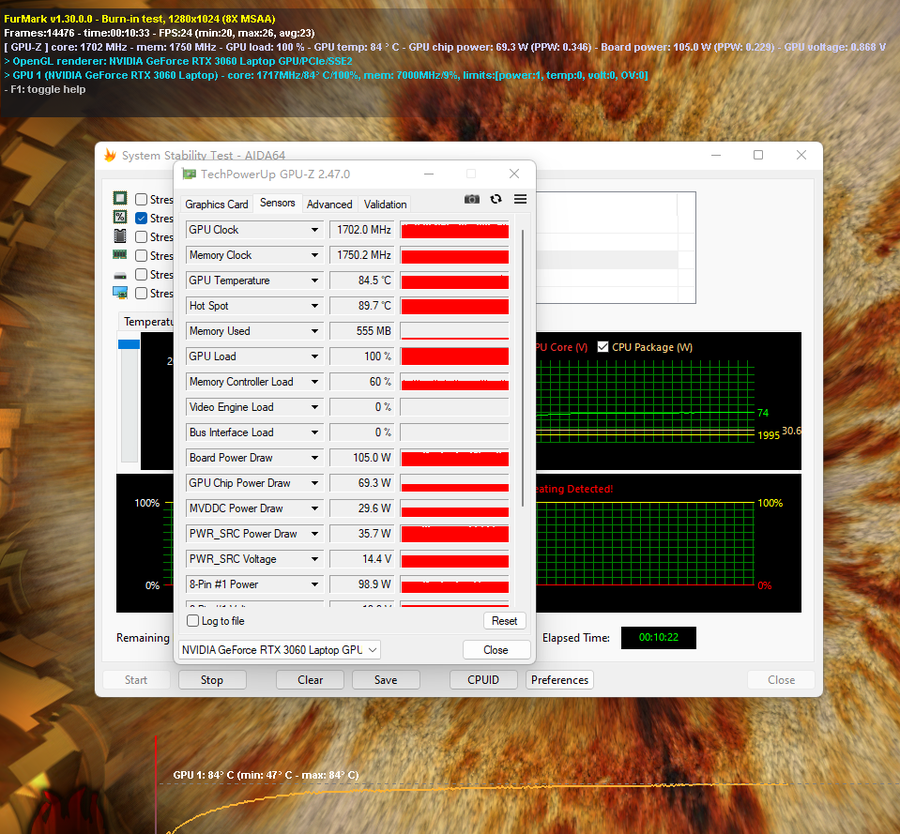The image size is (900, 834).
Task: Switch to the Graphics Card tab
Action: pos(217,204)
